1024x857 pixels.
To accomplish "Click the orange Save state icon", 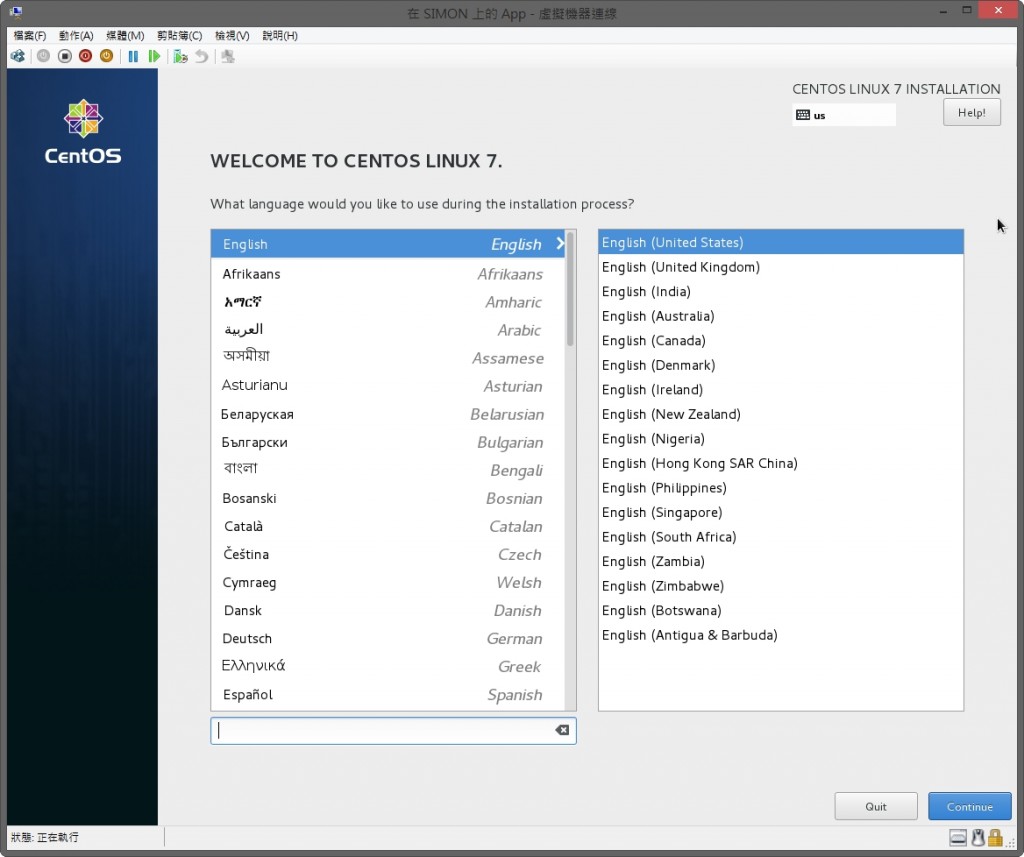I will click(106, 56).
